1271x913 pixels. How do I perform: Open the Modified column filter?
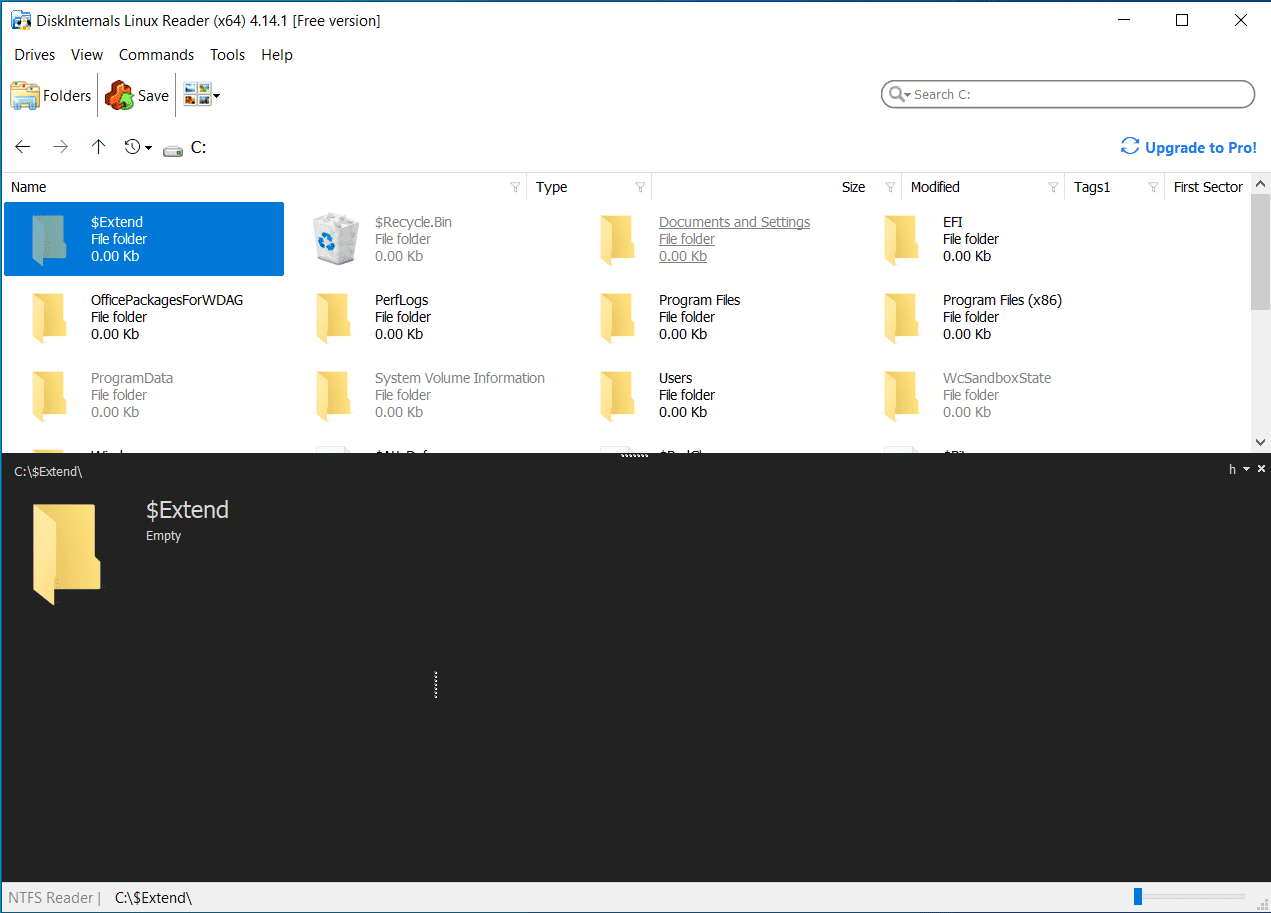tap(1053, 187)
